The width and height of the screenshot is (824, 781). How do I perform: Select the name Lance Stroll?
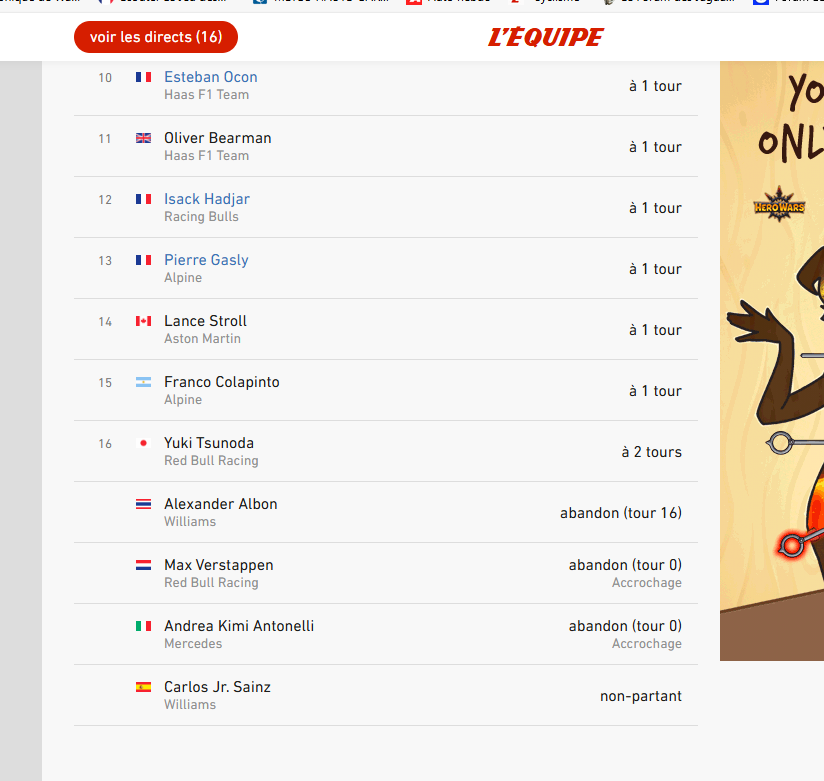[205, 321]
